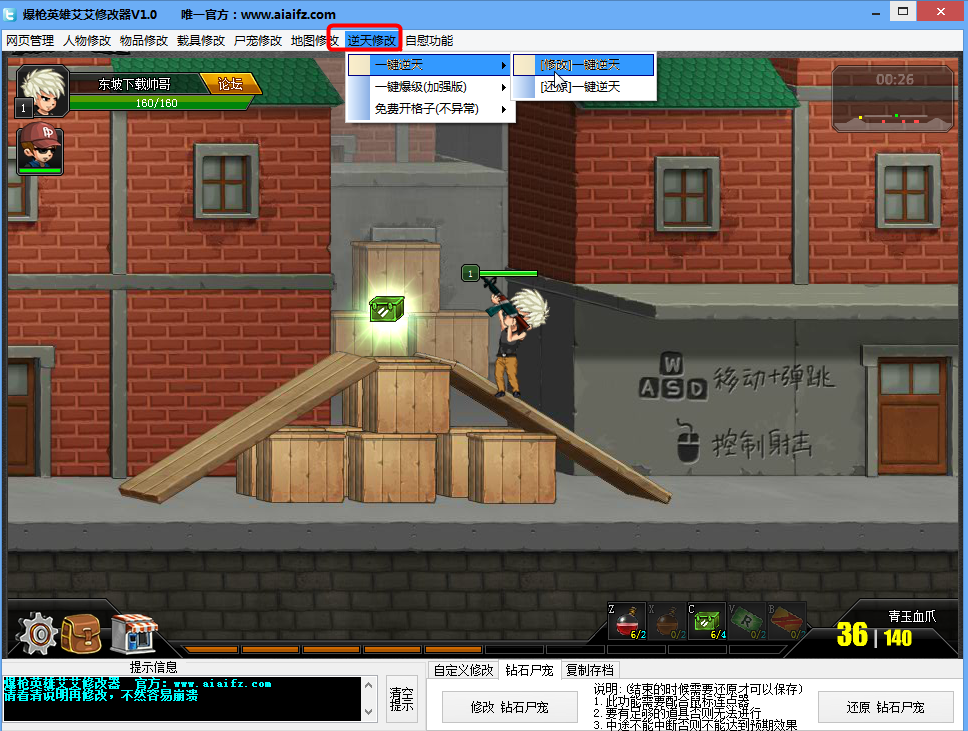The image size is (968, 731).
Task: Click inside the black hint message box
Action: (x=182, y=699)
